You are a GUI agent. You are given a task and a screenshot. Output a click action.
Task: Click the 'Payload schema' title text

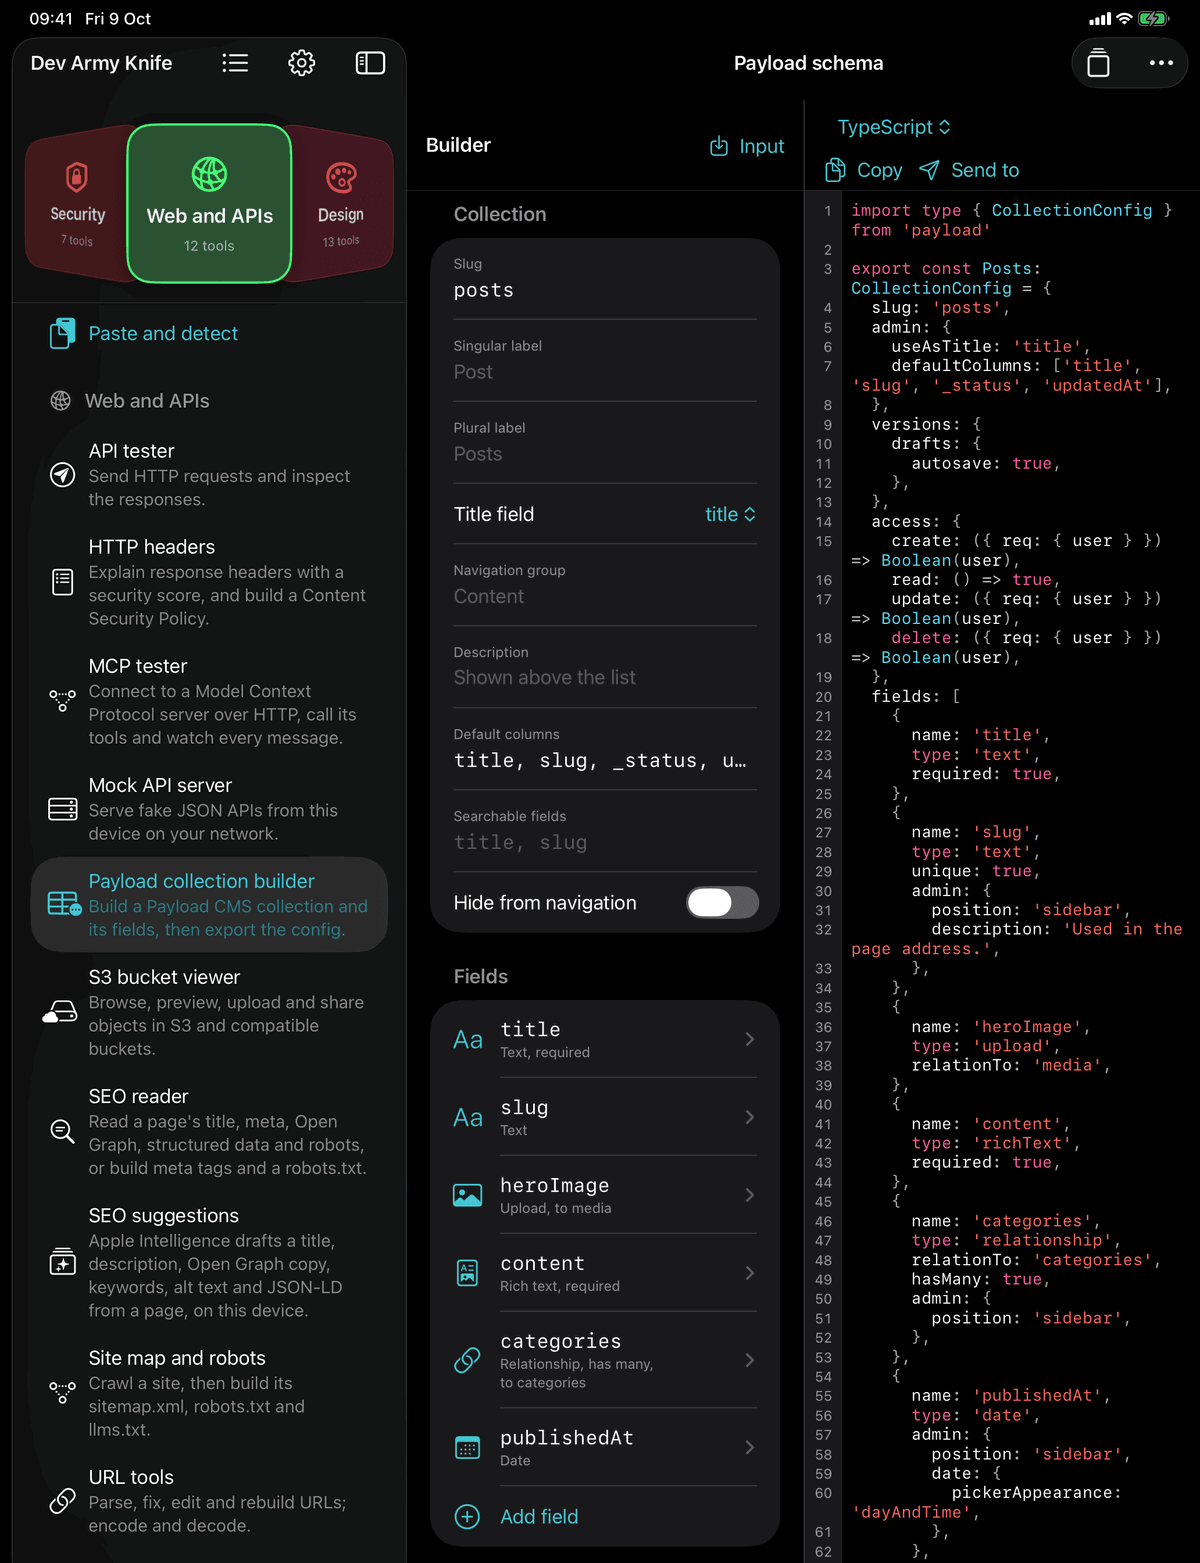pos(808,63)
